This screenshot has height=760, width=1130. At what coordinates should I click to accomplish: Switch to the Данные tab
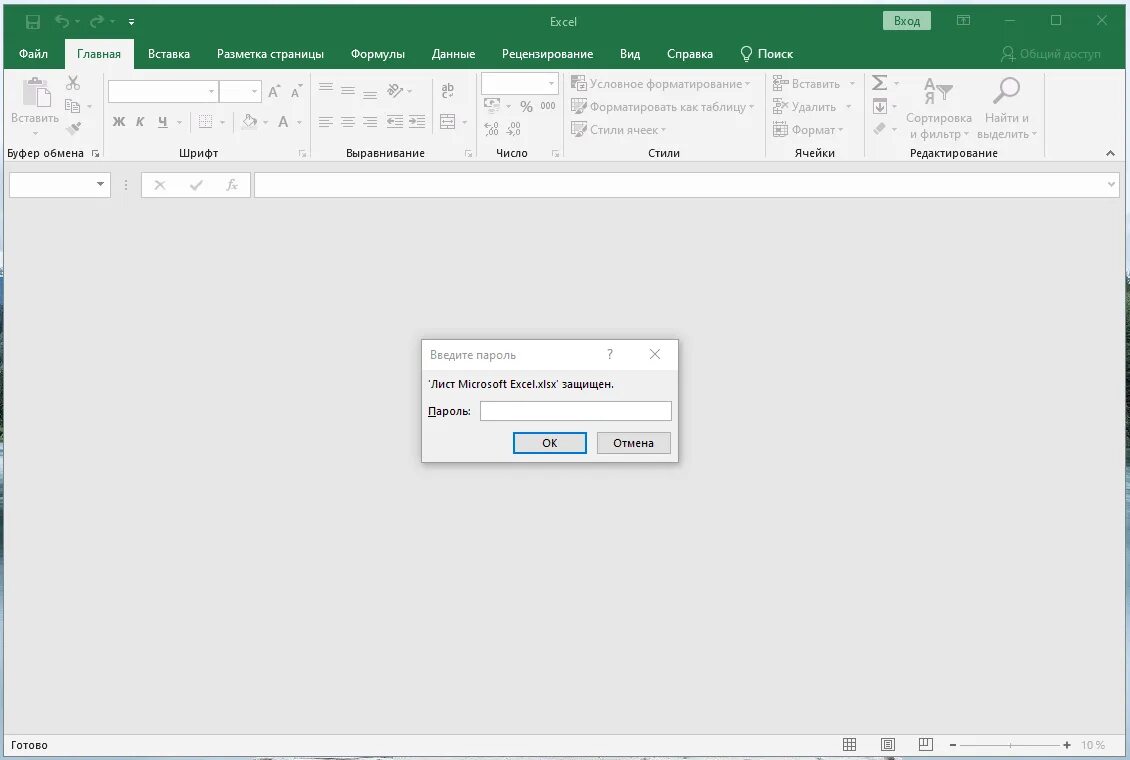pos(453,54)
